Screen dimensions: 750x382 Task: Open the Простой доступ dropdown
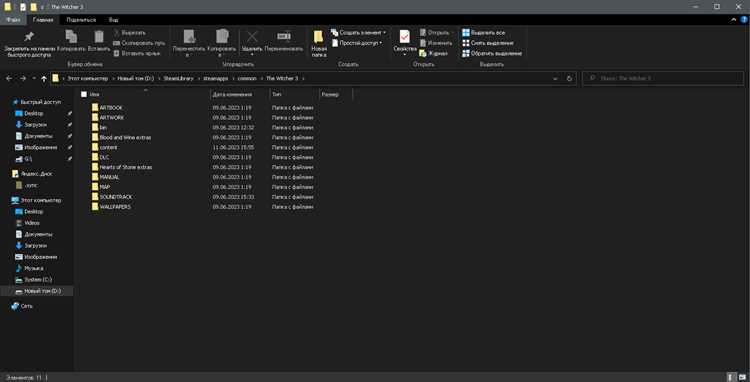coord(356,43)
